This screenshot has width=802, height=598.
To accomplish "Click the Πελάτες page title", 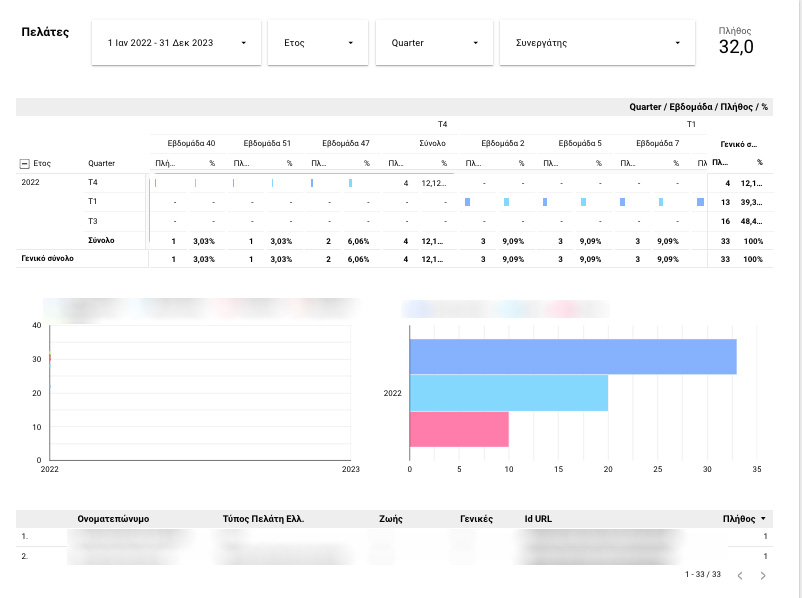I will coord(45,32).
